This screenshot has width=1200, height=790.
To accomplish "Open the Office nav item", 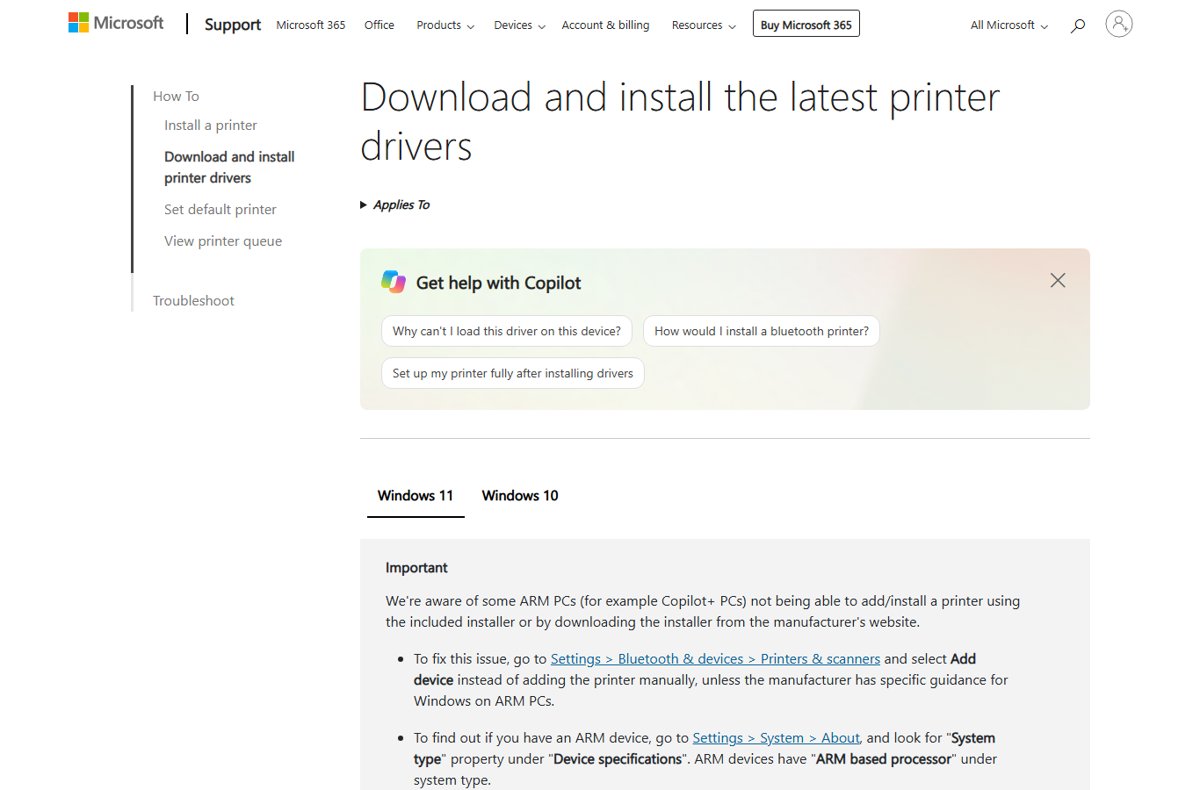I will (x=379, y=25).
